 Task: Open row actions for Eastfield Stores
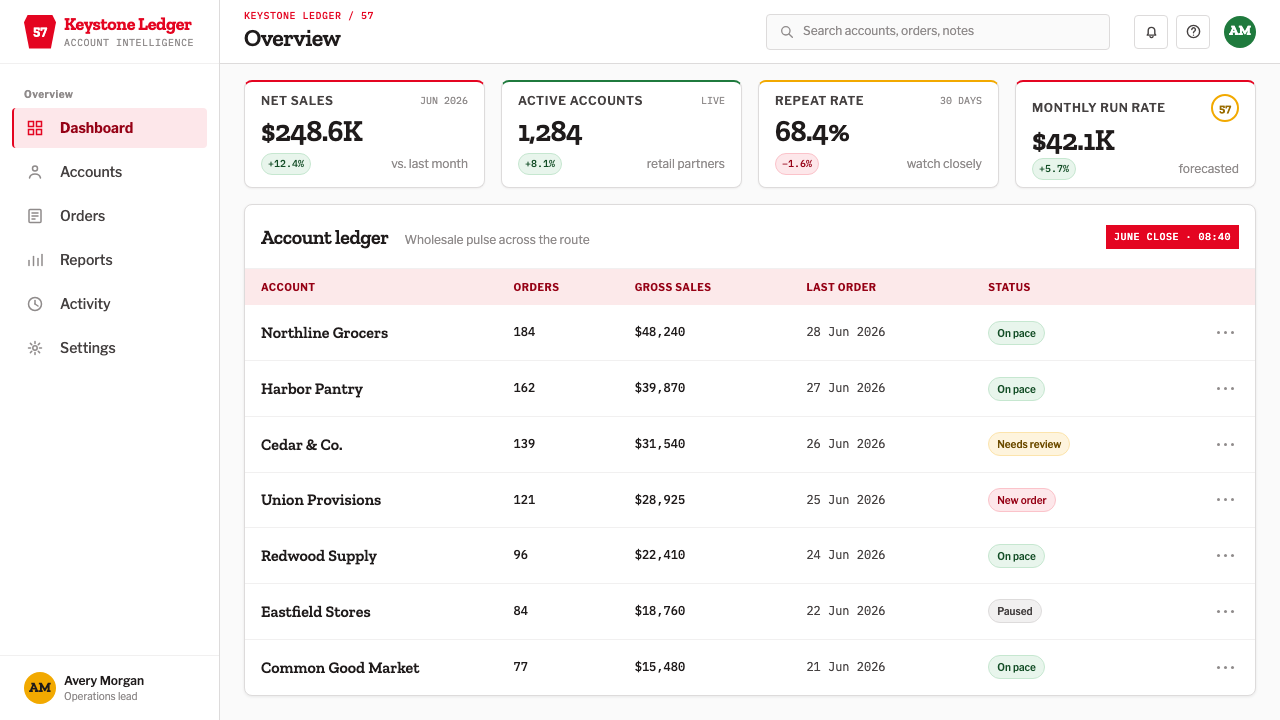click(x=1225, y=612)
